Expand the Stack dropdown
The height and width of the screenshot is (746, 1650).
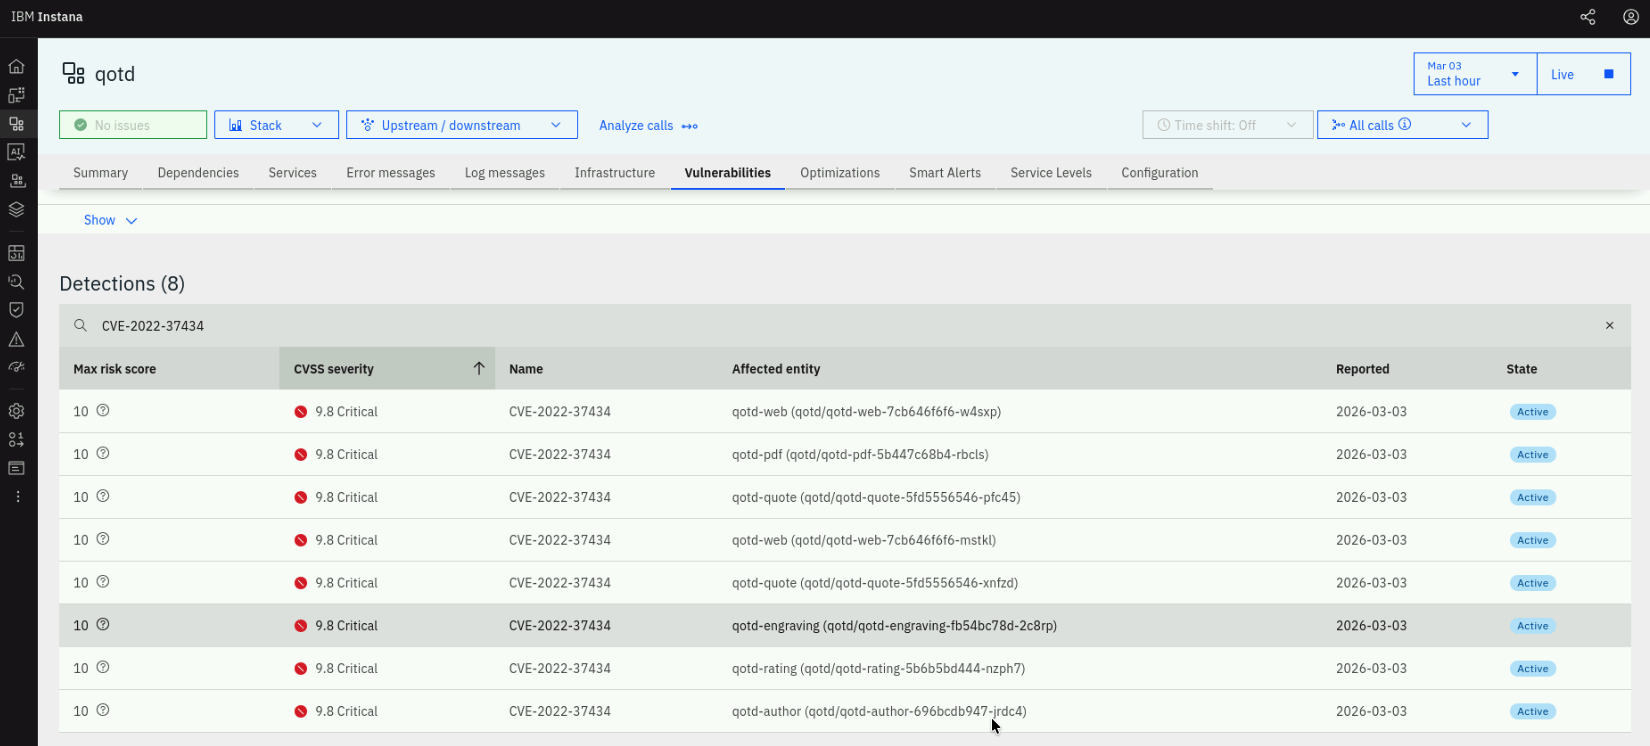(276, 125)
